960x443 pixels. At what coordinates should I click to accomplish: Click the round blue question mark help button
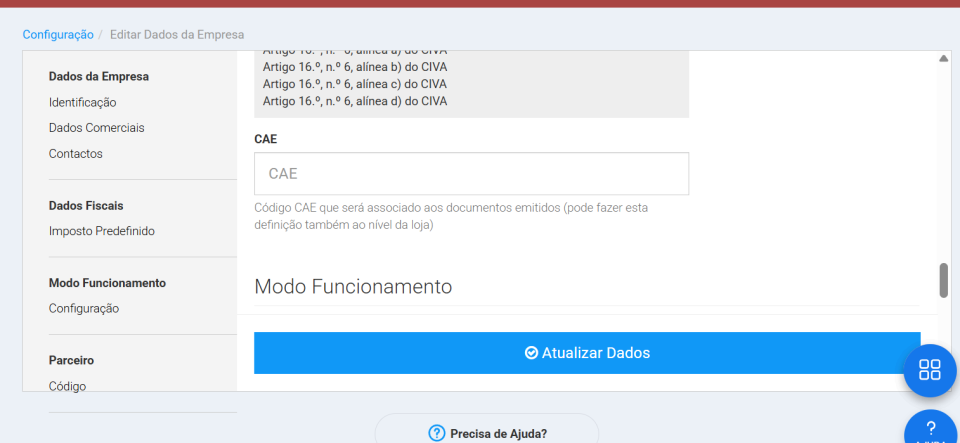click(931, 429)
